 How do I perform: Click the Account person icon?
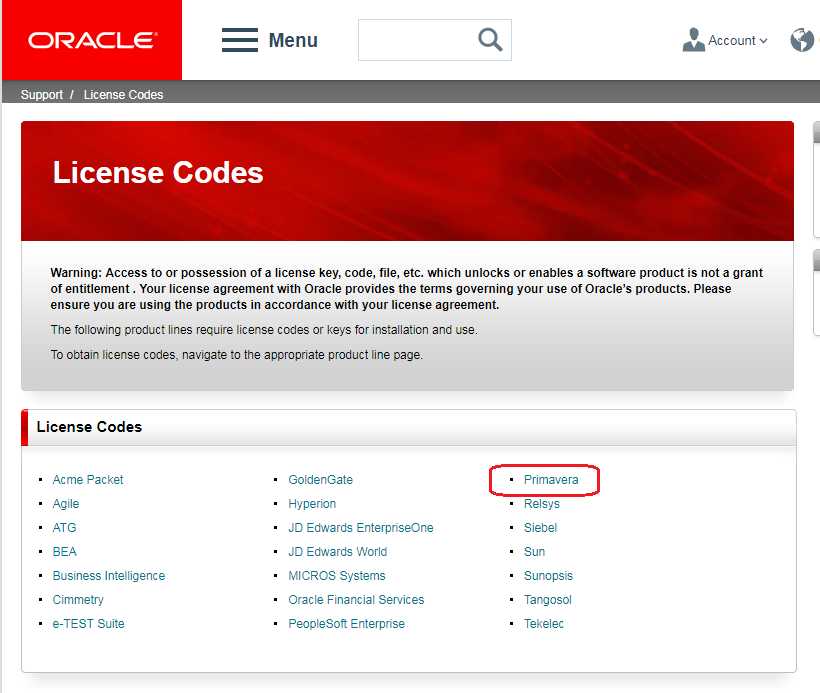click(693, 40)
